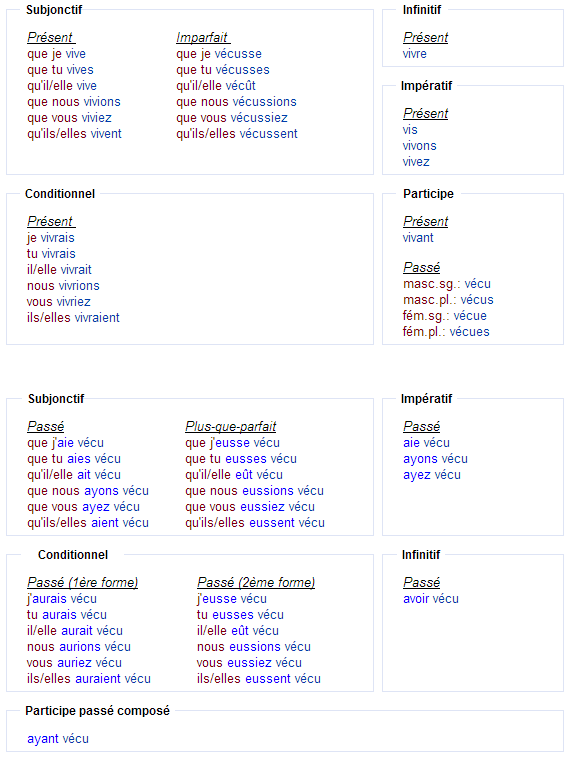
Task: Click the Subjonctif Présent heading link
Action: pos(51,37)
